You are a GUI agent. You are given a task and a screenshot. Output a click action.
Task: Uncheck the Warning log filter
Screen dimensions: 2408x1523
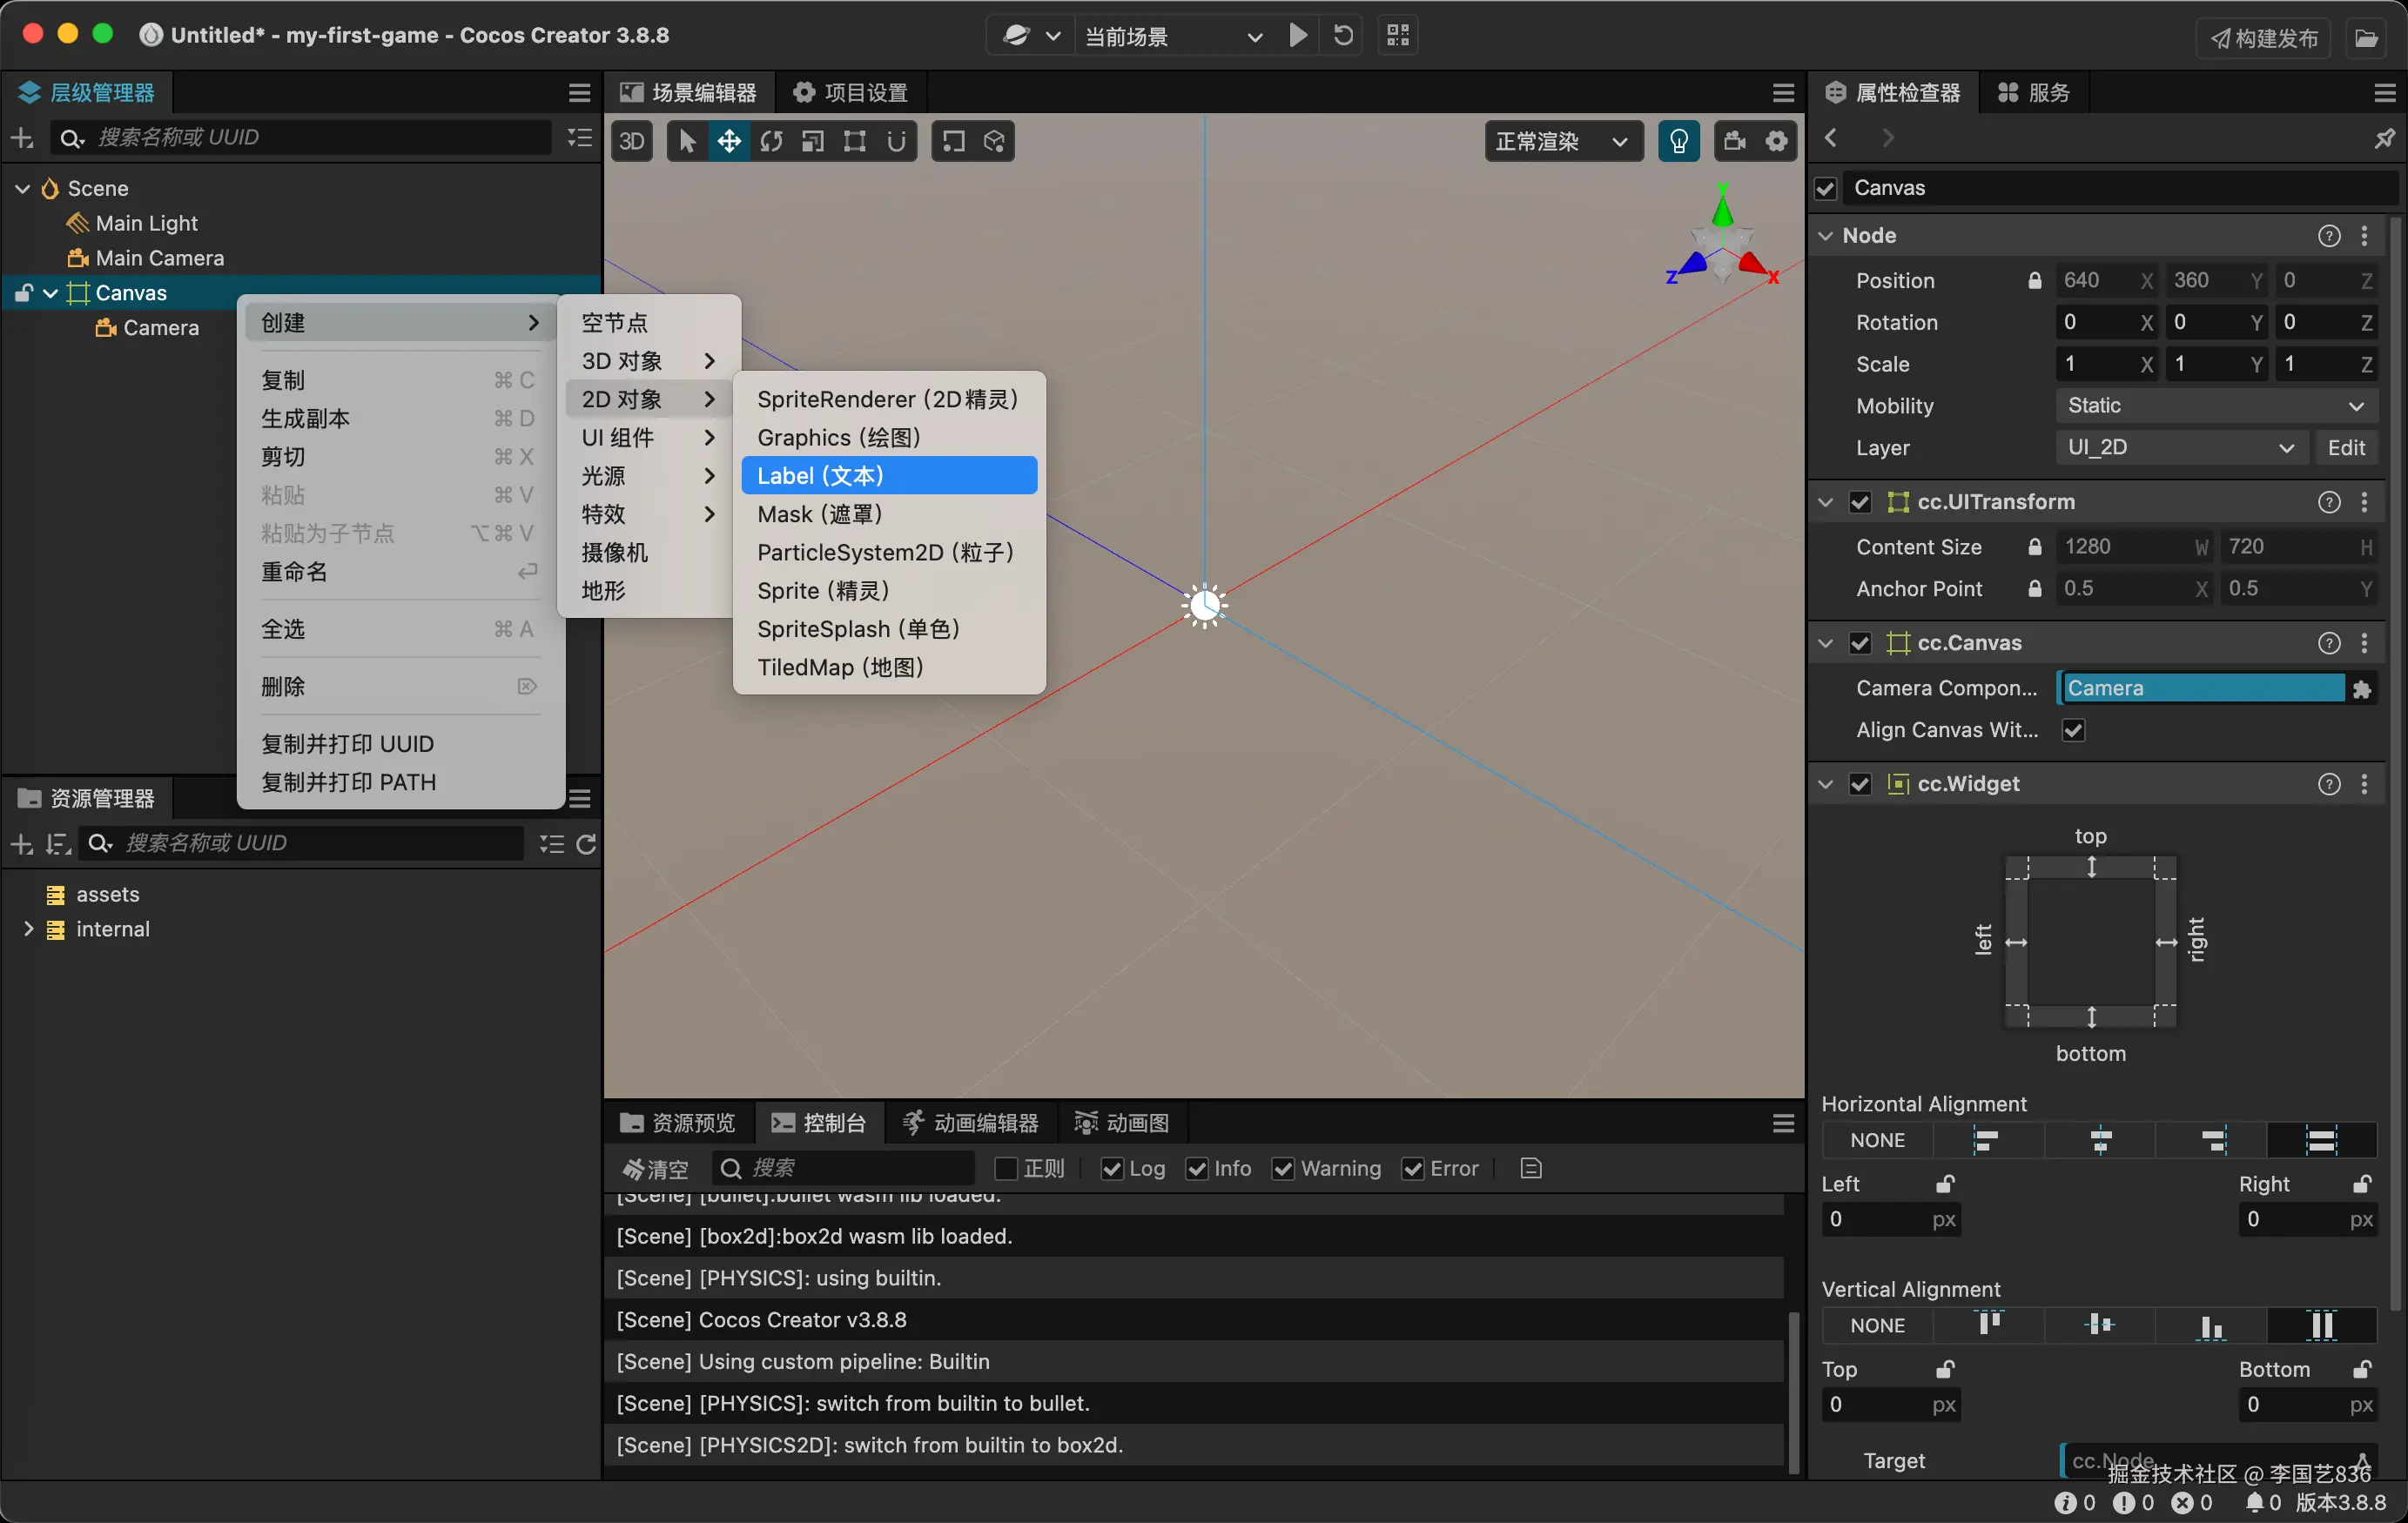(x=1283, y=1168)
